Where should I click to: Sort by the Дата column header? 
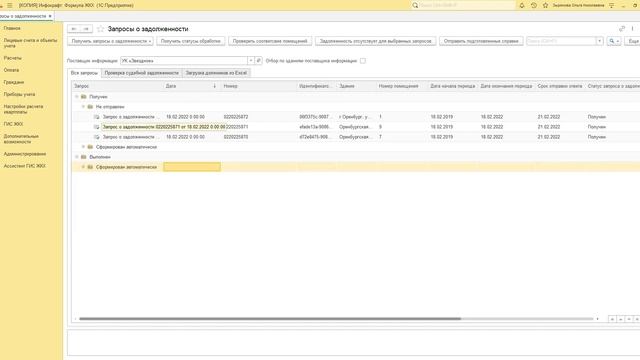(x=191, y=86)
